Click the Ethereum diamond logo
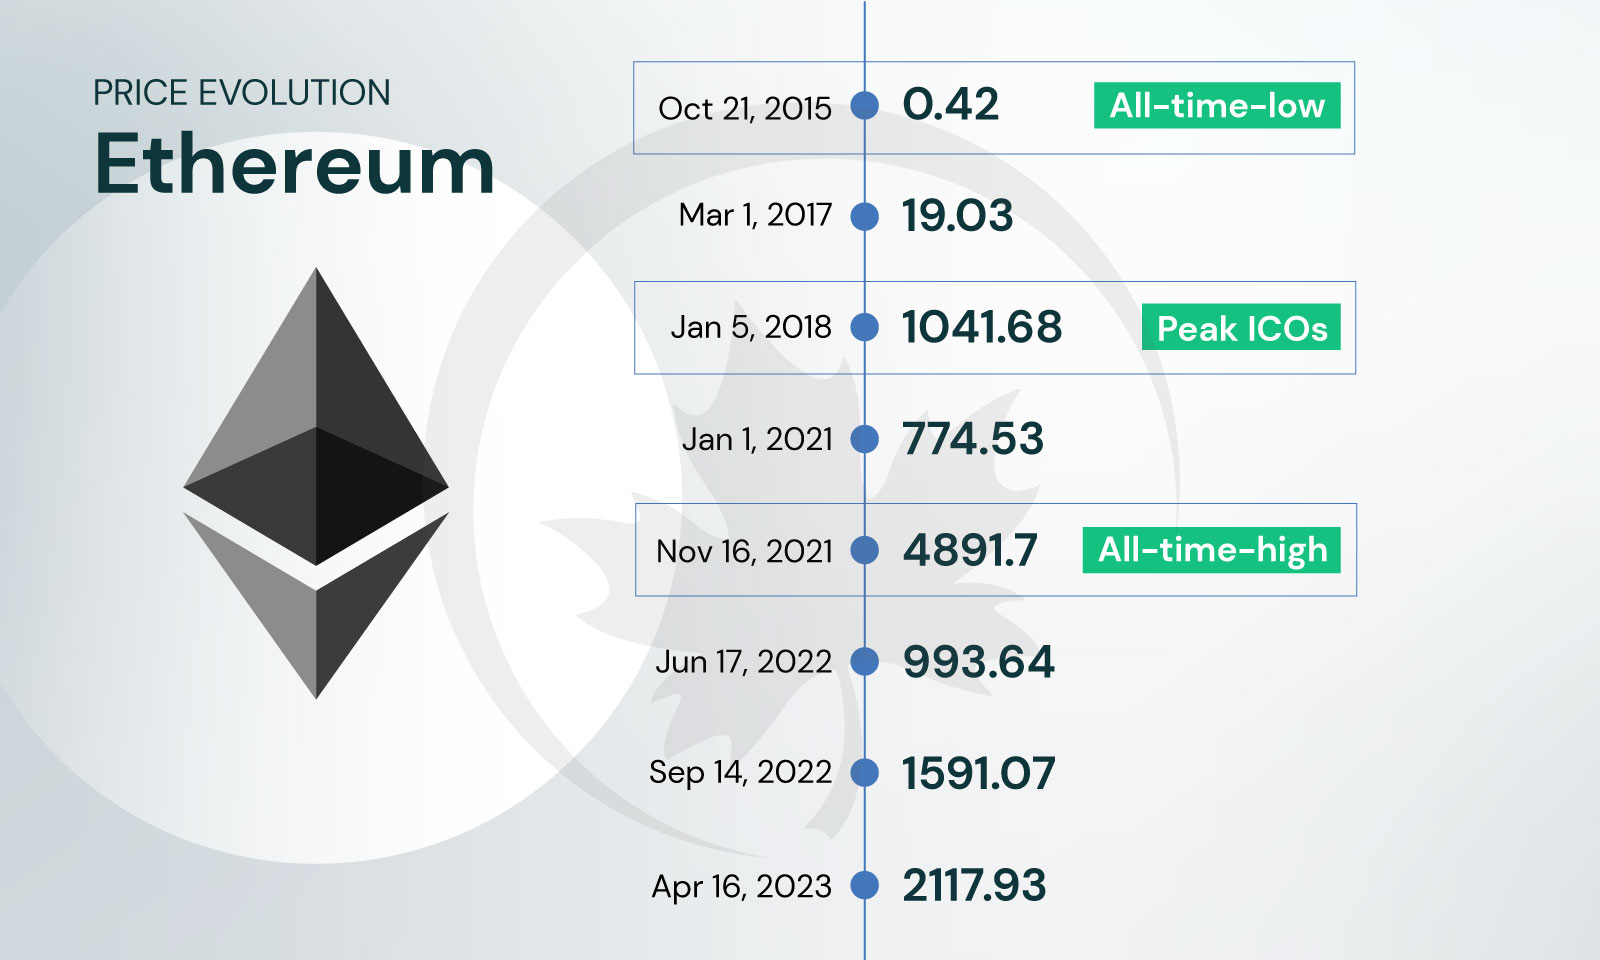The width and height of the screenshot is (1600, 960). click(316, 483)
